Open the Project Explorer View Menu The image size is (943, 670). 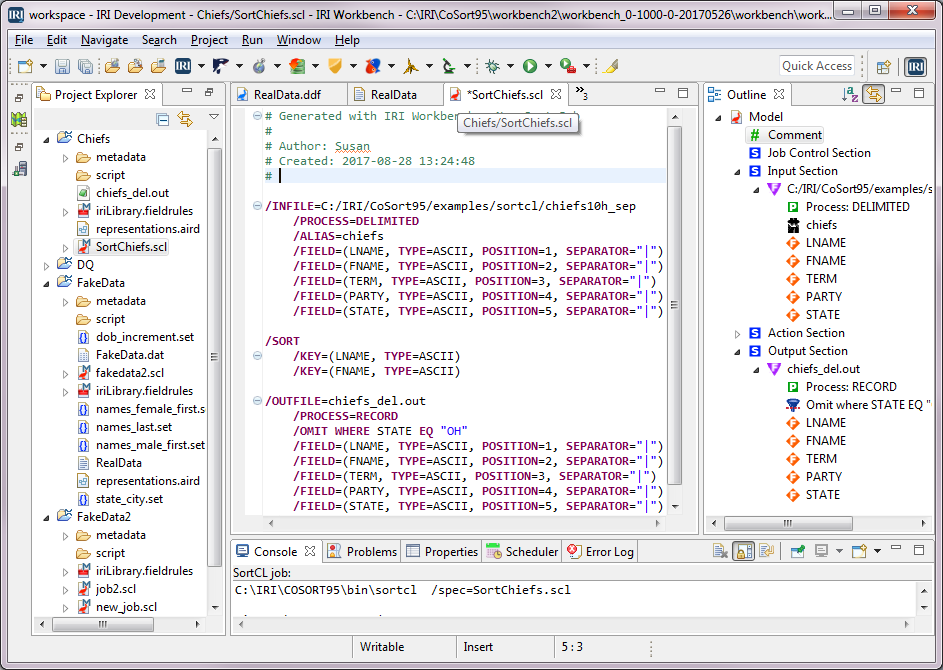(213, 117)
